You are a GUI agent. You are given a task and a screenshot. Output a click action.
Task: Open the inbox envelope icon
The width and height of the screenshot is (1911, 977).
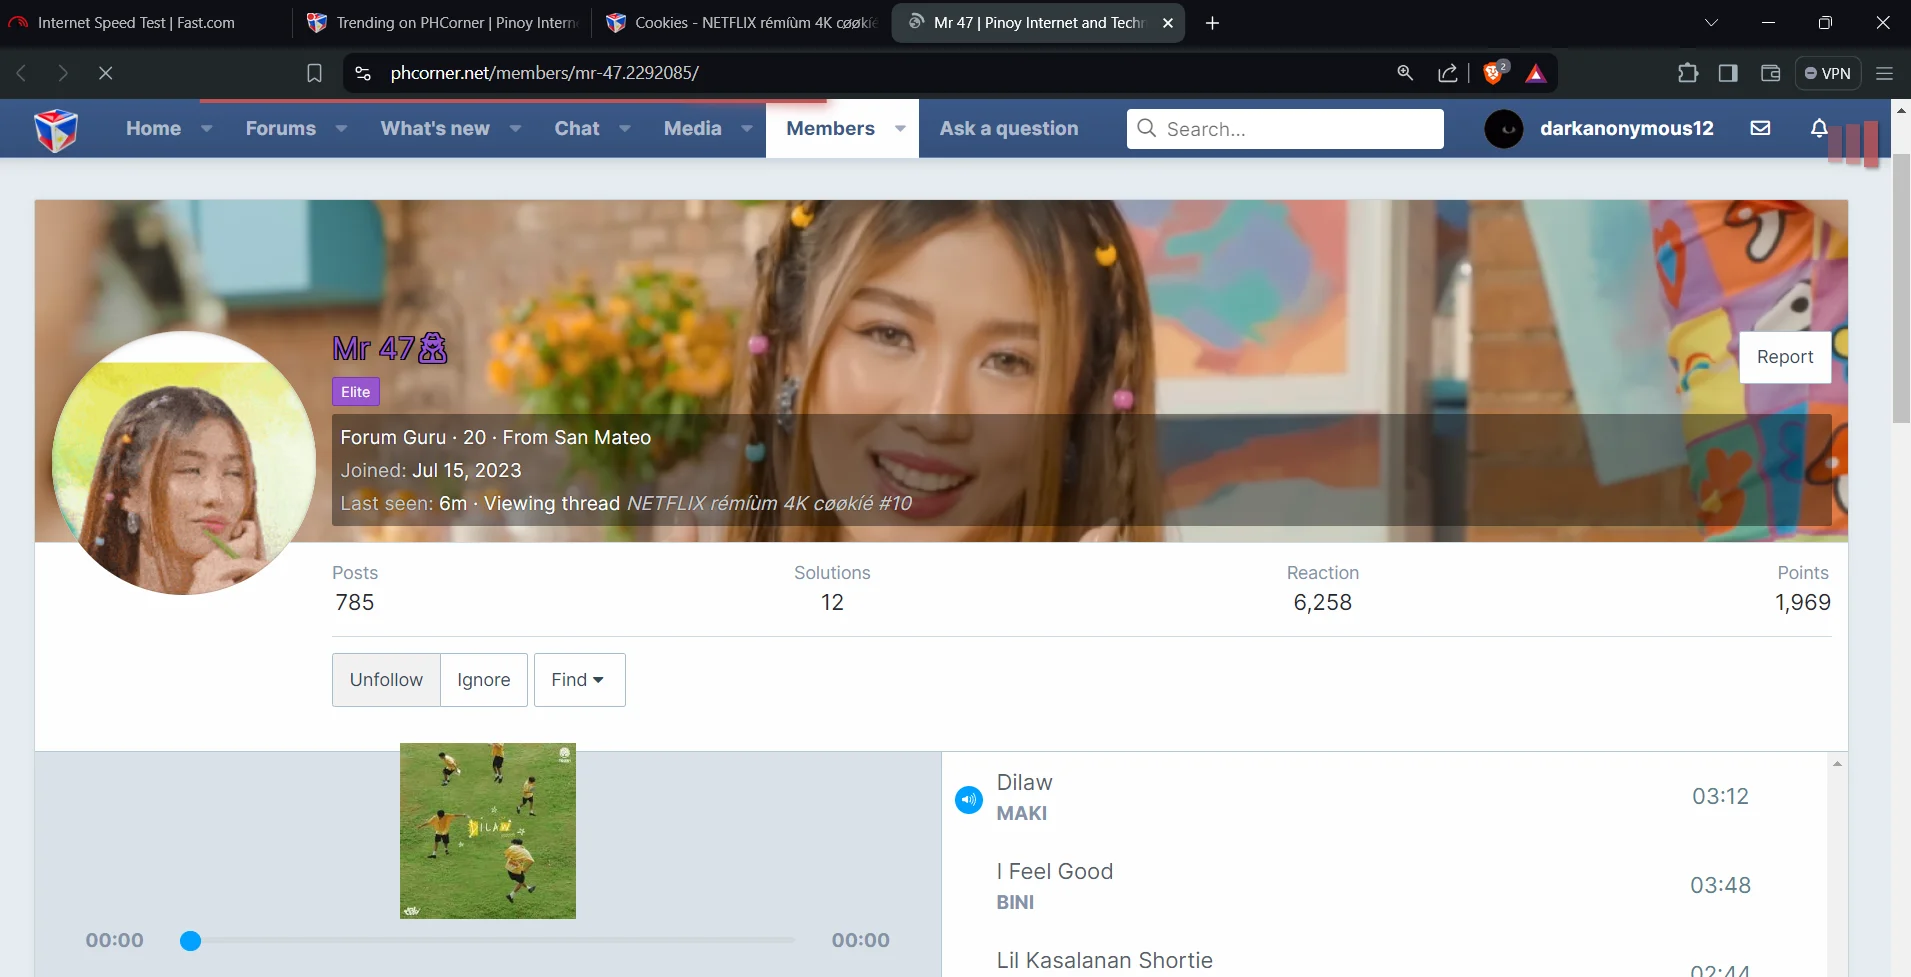pos(1761,128)
